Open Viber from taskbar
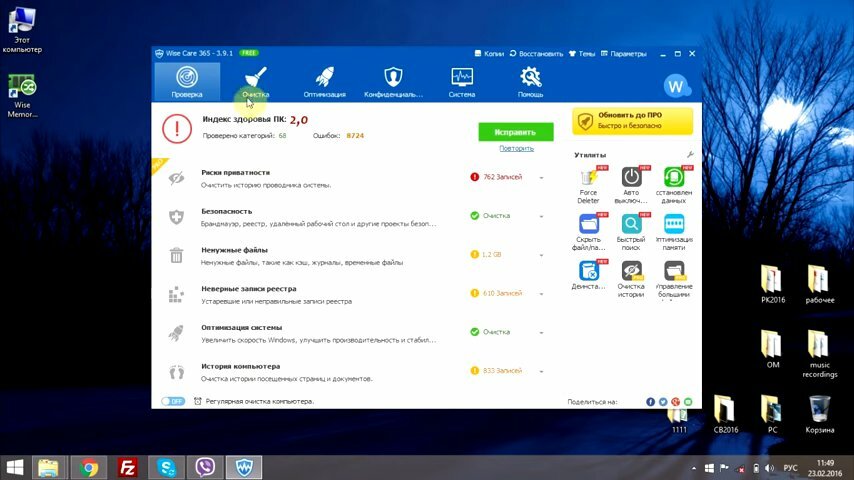The width and height of the screenshot is (854, 480). (205, 467)
